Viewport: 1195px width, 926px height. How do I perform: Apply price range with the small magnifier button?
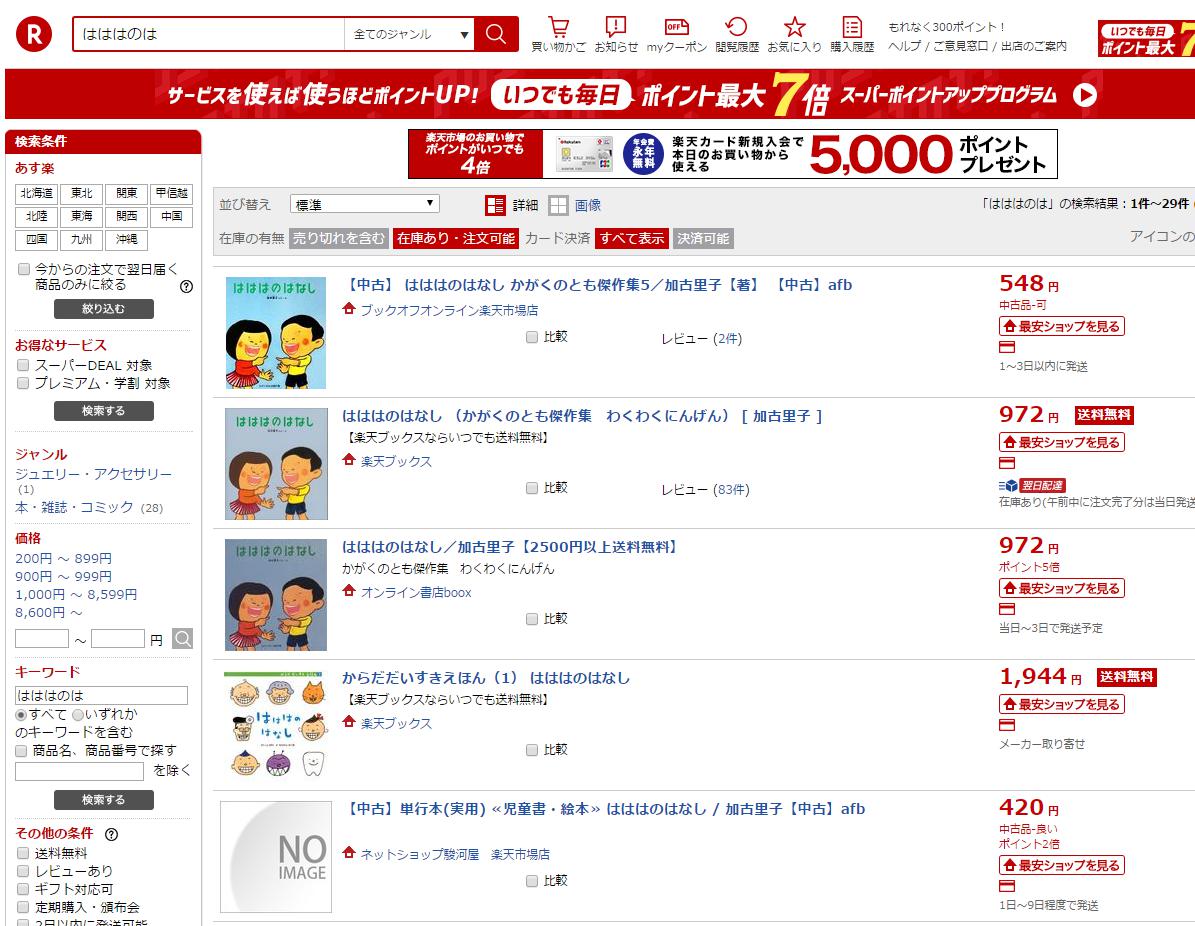(182, 639)
